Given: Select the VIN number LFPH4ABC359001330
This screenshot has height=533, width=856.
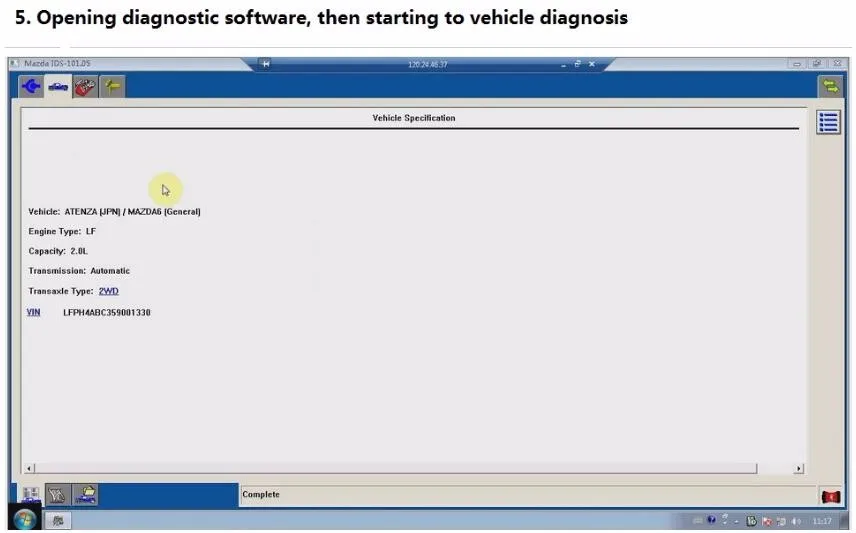Looking at the screenshot, I should point(106,312).
